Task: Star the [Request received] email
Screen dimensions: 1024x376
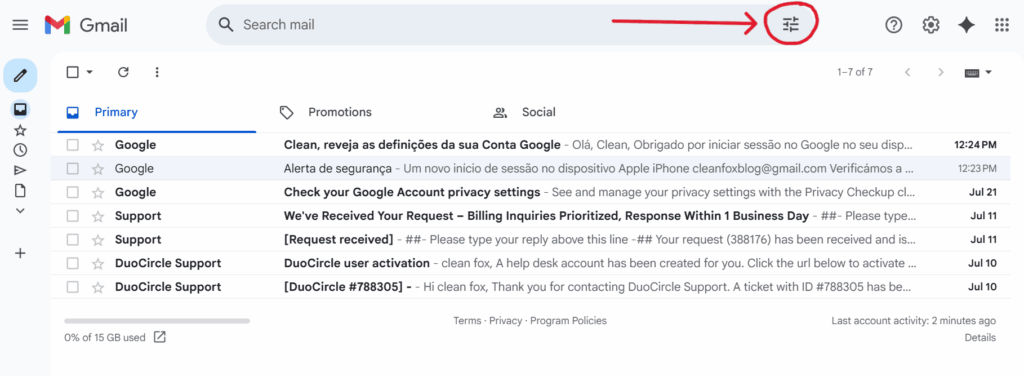Action: [x=98, y=240]
